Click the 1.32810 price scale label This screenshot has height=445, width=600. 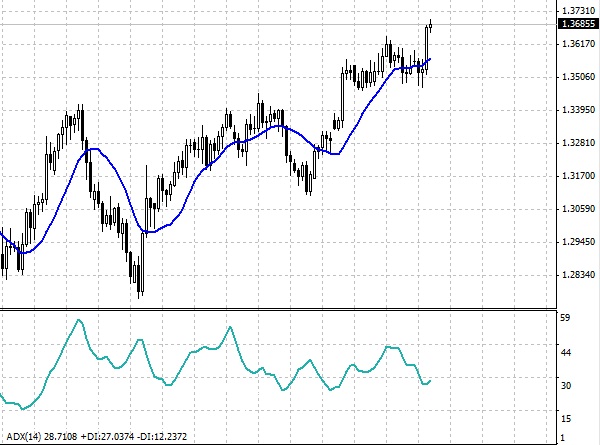(579, 143)
